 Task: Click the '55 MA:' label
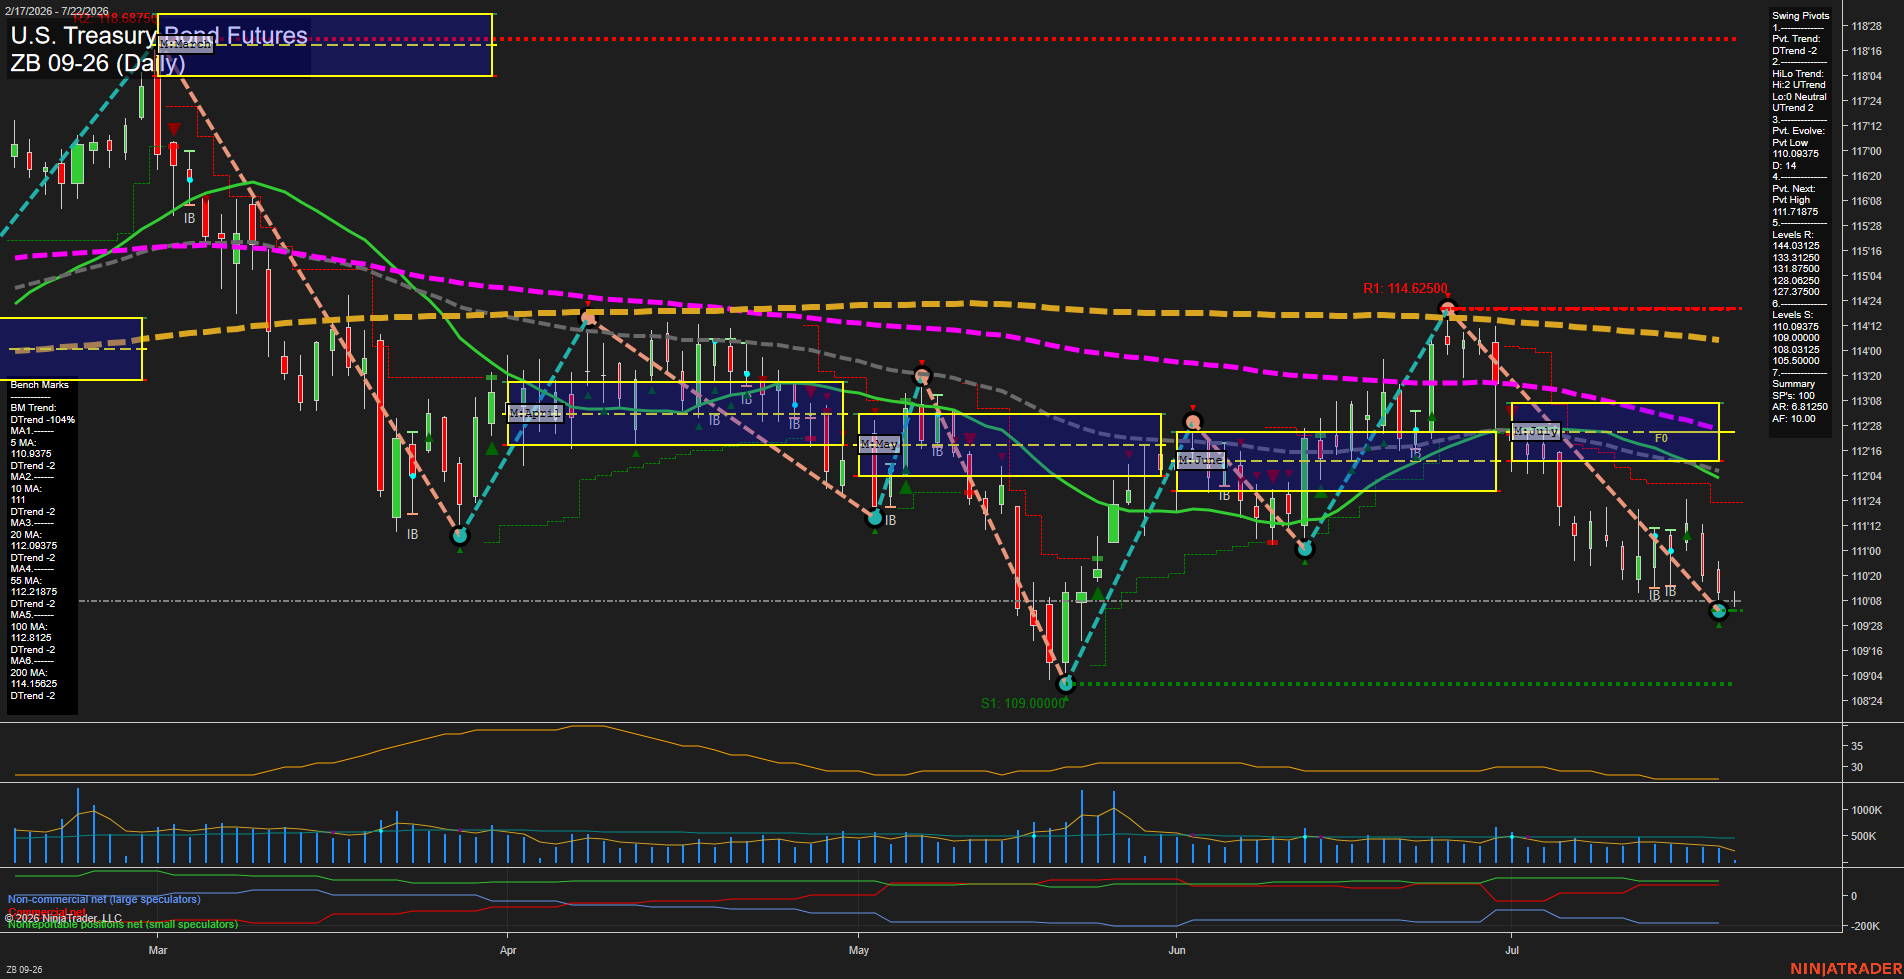[x=26, y=581]
